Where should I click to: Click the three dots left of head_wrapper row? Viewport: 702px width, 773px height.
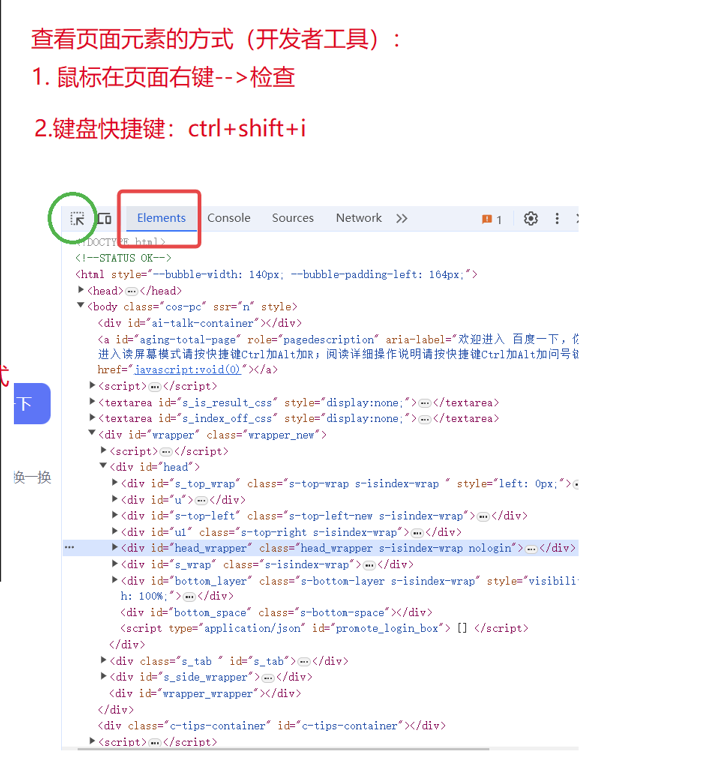click(70, 547)
